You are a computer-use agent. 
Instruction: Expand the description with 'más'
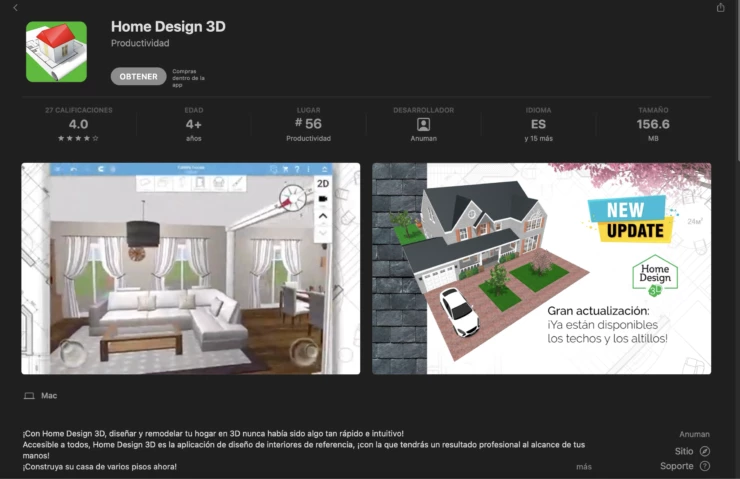point(583,466)
